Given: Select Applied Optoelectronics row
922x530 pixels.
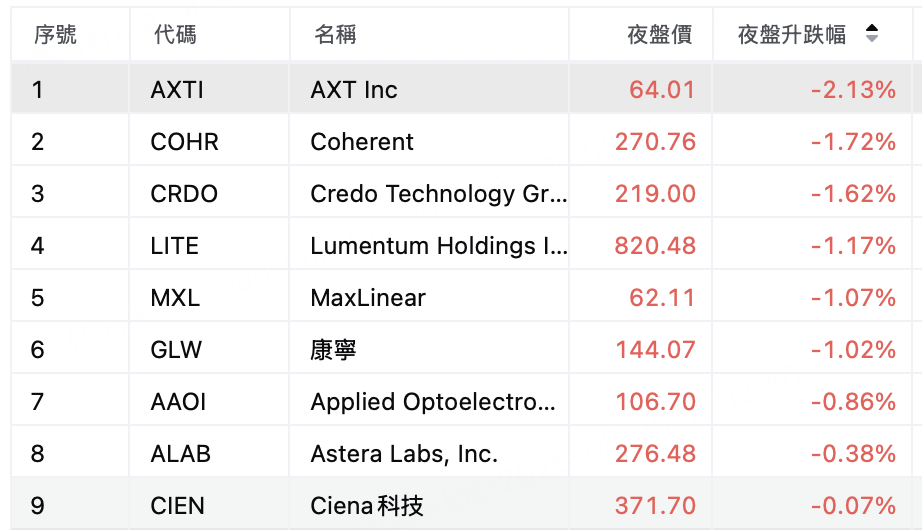Looking at the screenshot, I should tap(461, 402).
